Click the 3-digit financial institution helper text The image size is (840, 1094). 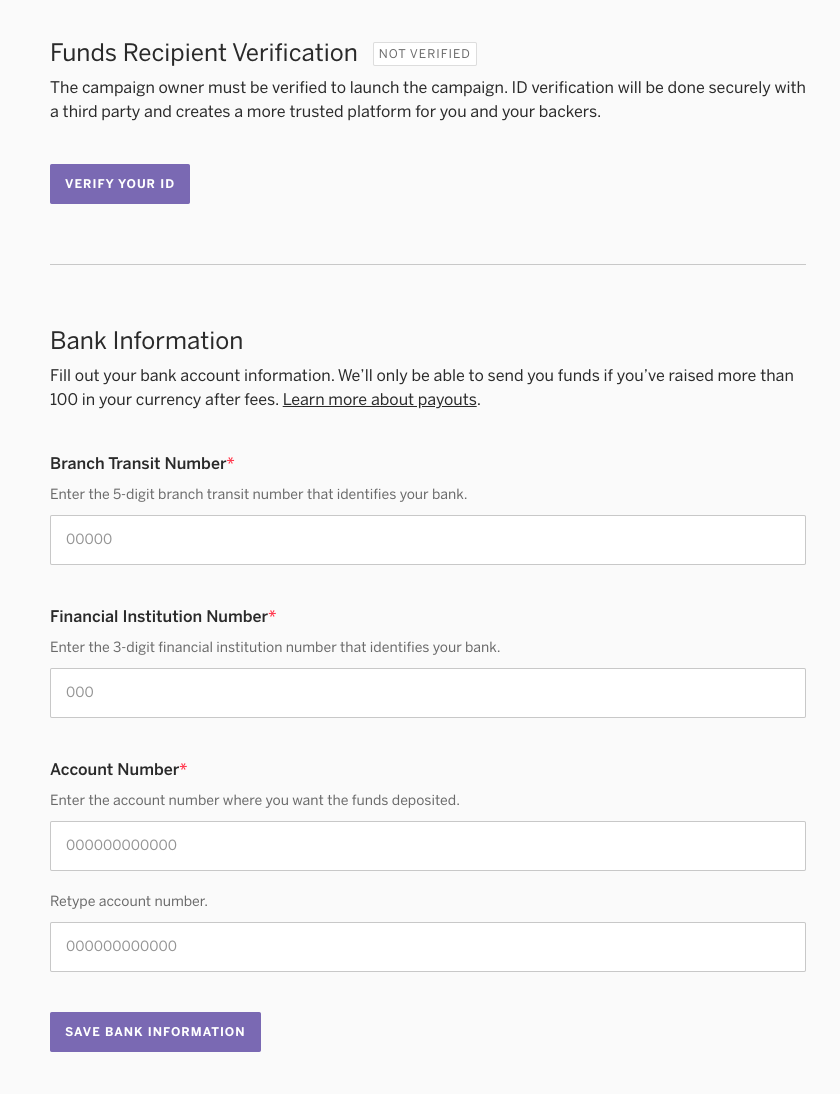coord(275,647)
